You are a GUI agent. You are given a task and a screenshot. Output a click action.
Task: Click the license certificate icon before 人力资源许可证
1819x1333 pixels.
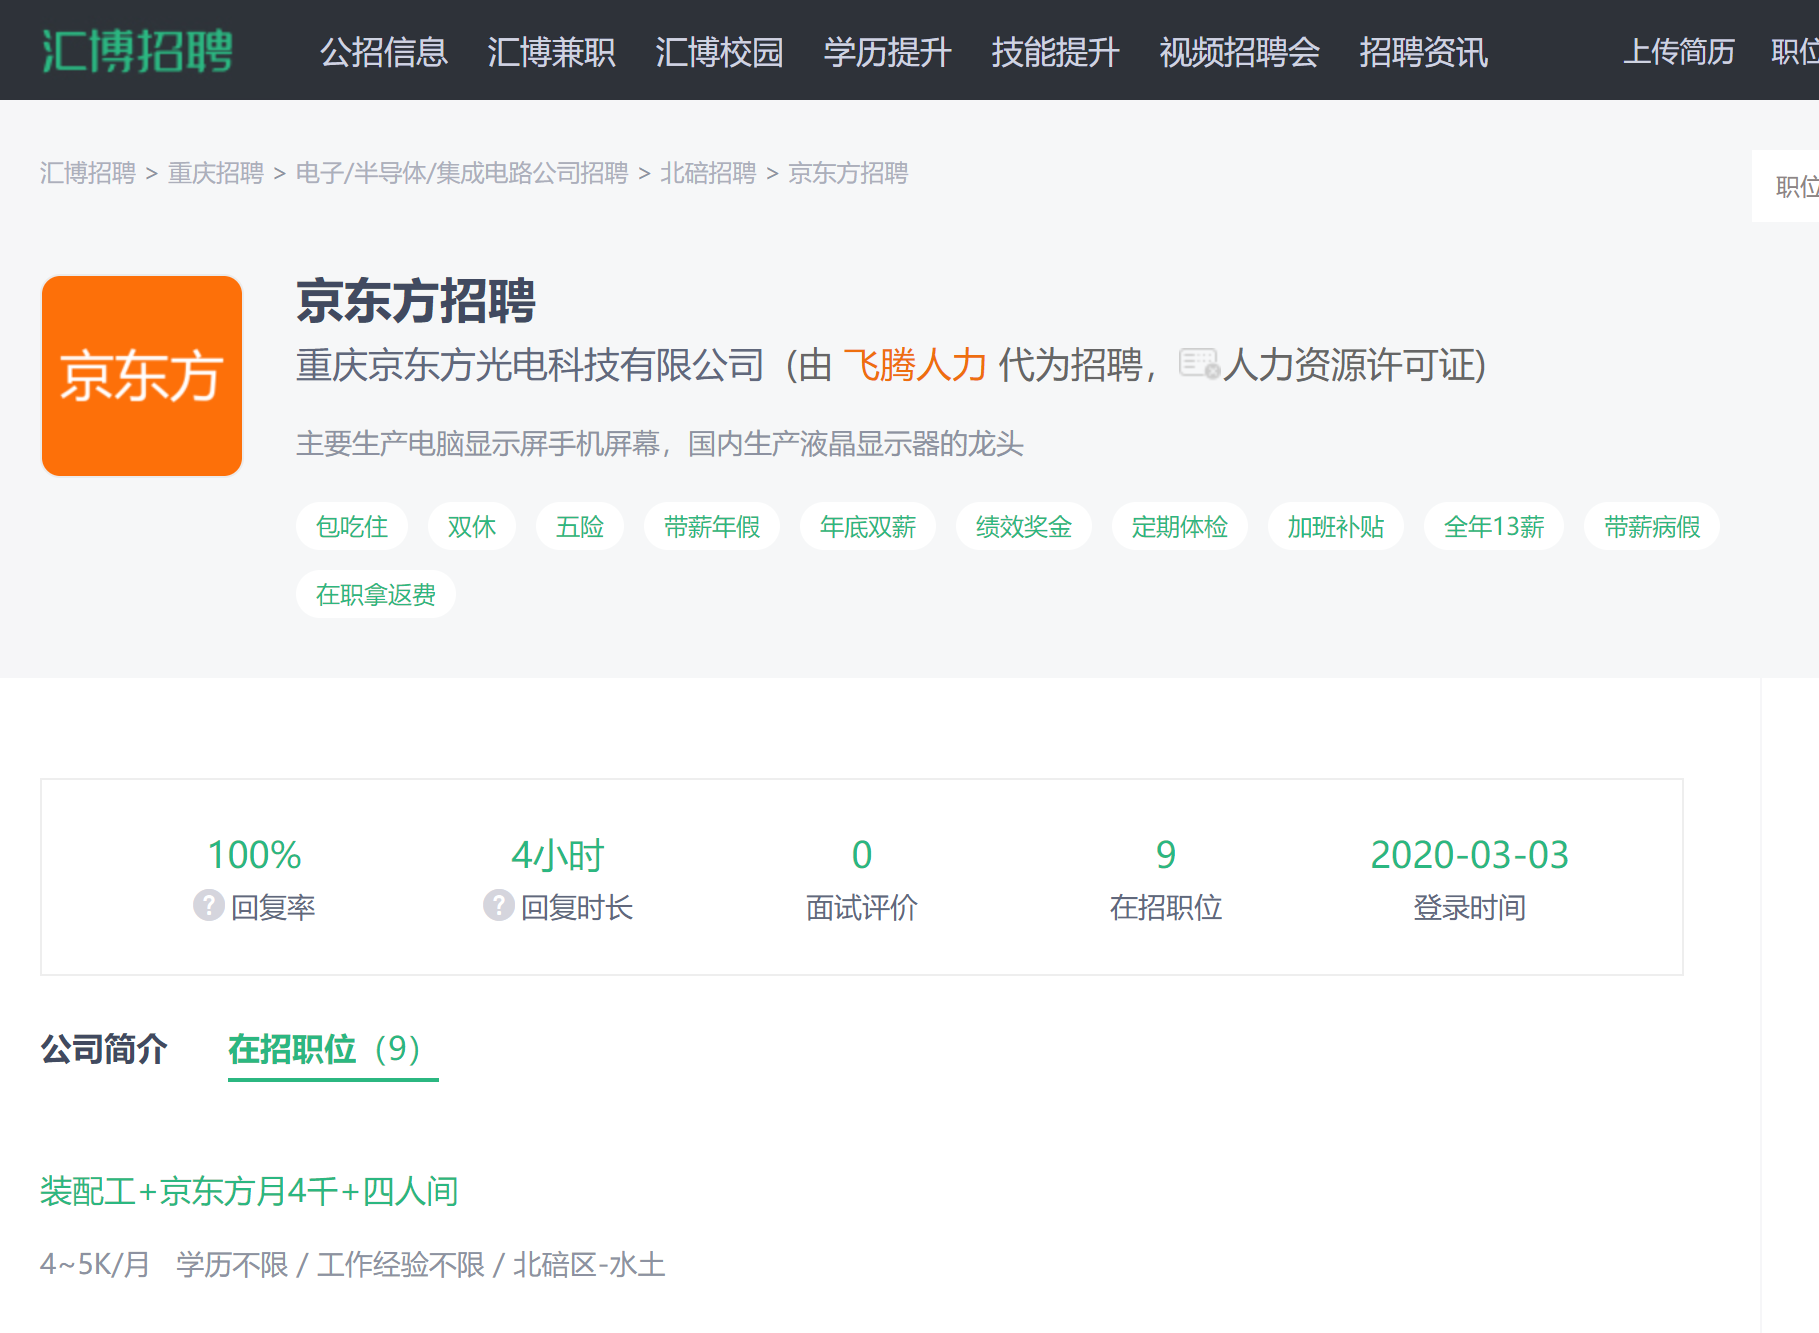click(x=1199, y=363)
